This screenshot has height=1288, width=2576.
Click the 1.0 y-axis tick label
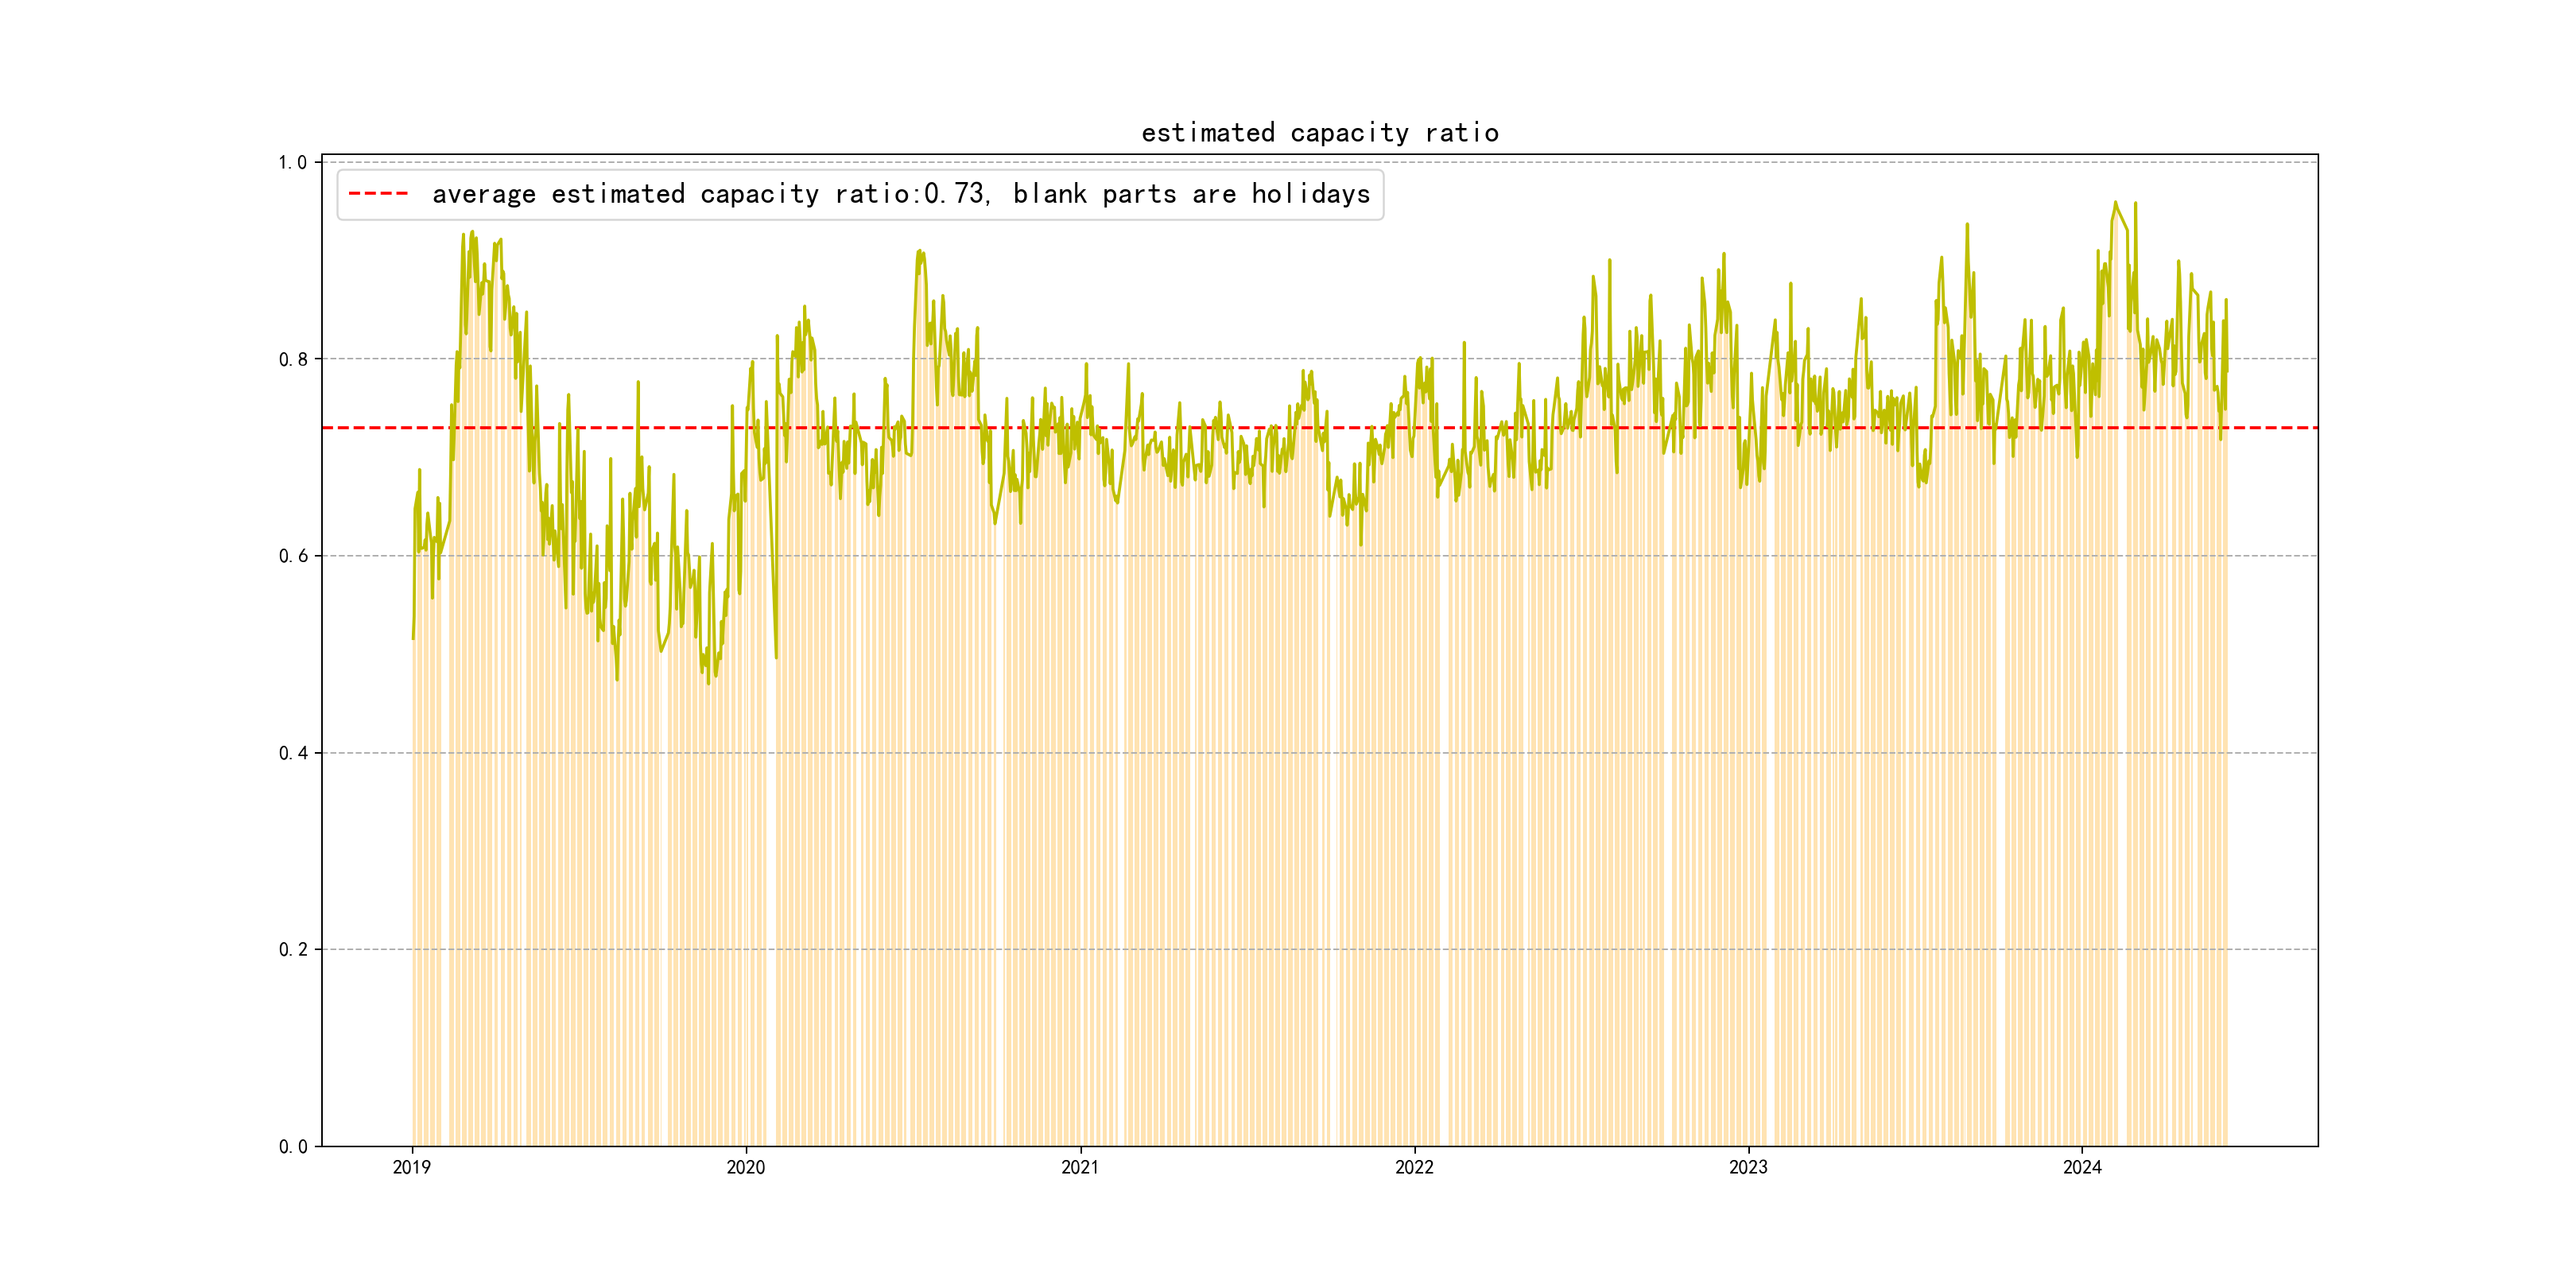pos(292,163)
